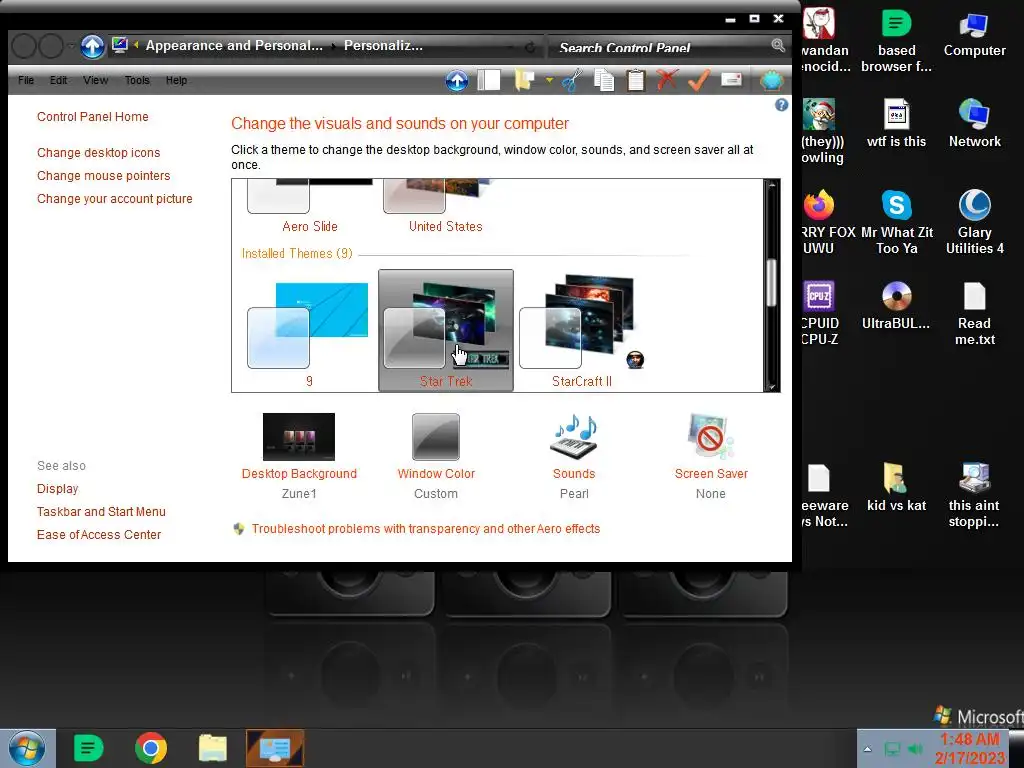Image resolution: width=1024 pixels, height=768 pixels.
Task: Toggle the navigation pane toolbar icon
Action: pyautogui.click(x=488, y=80)
